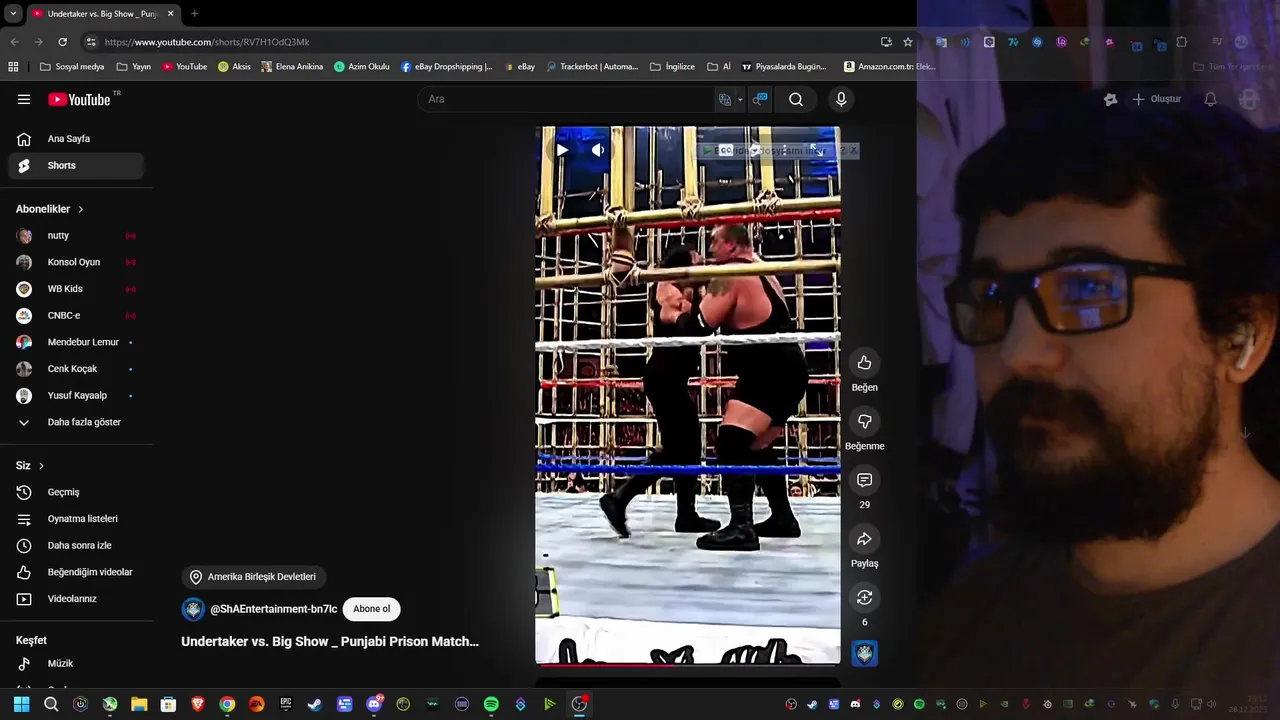Viewport: 1280px width, 720px height.
Task: Open the nutty subscription channel
Action: (76, 236)
